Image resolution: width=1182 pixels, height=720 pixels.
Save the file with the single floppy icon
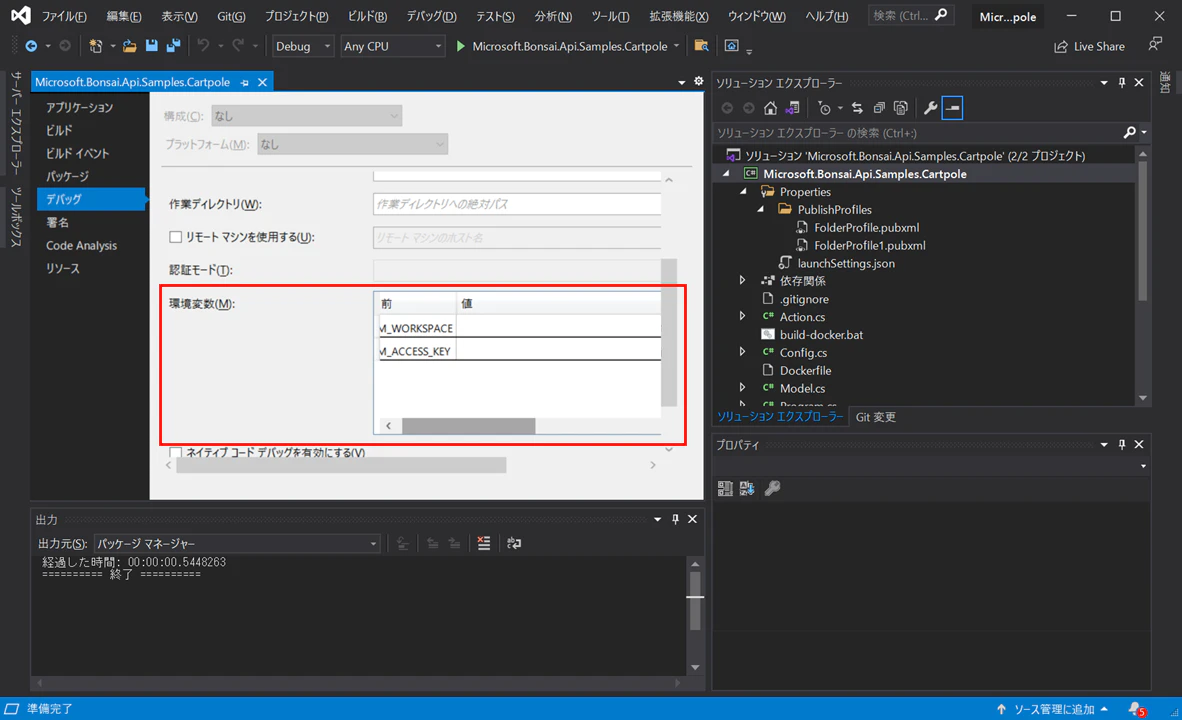(152, 46)
